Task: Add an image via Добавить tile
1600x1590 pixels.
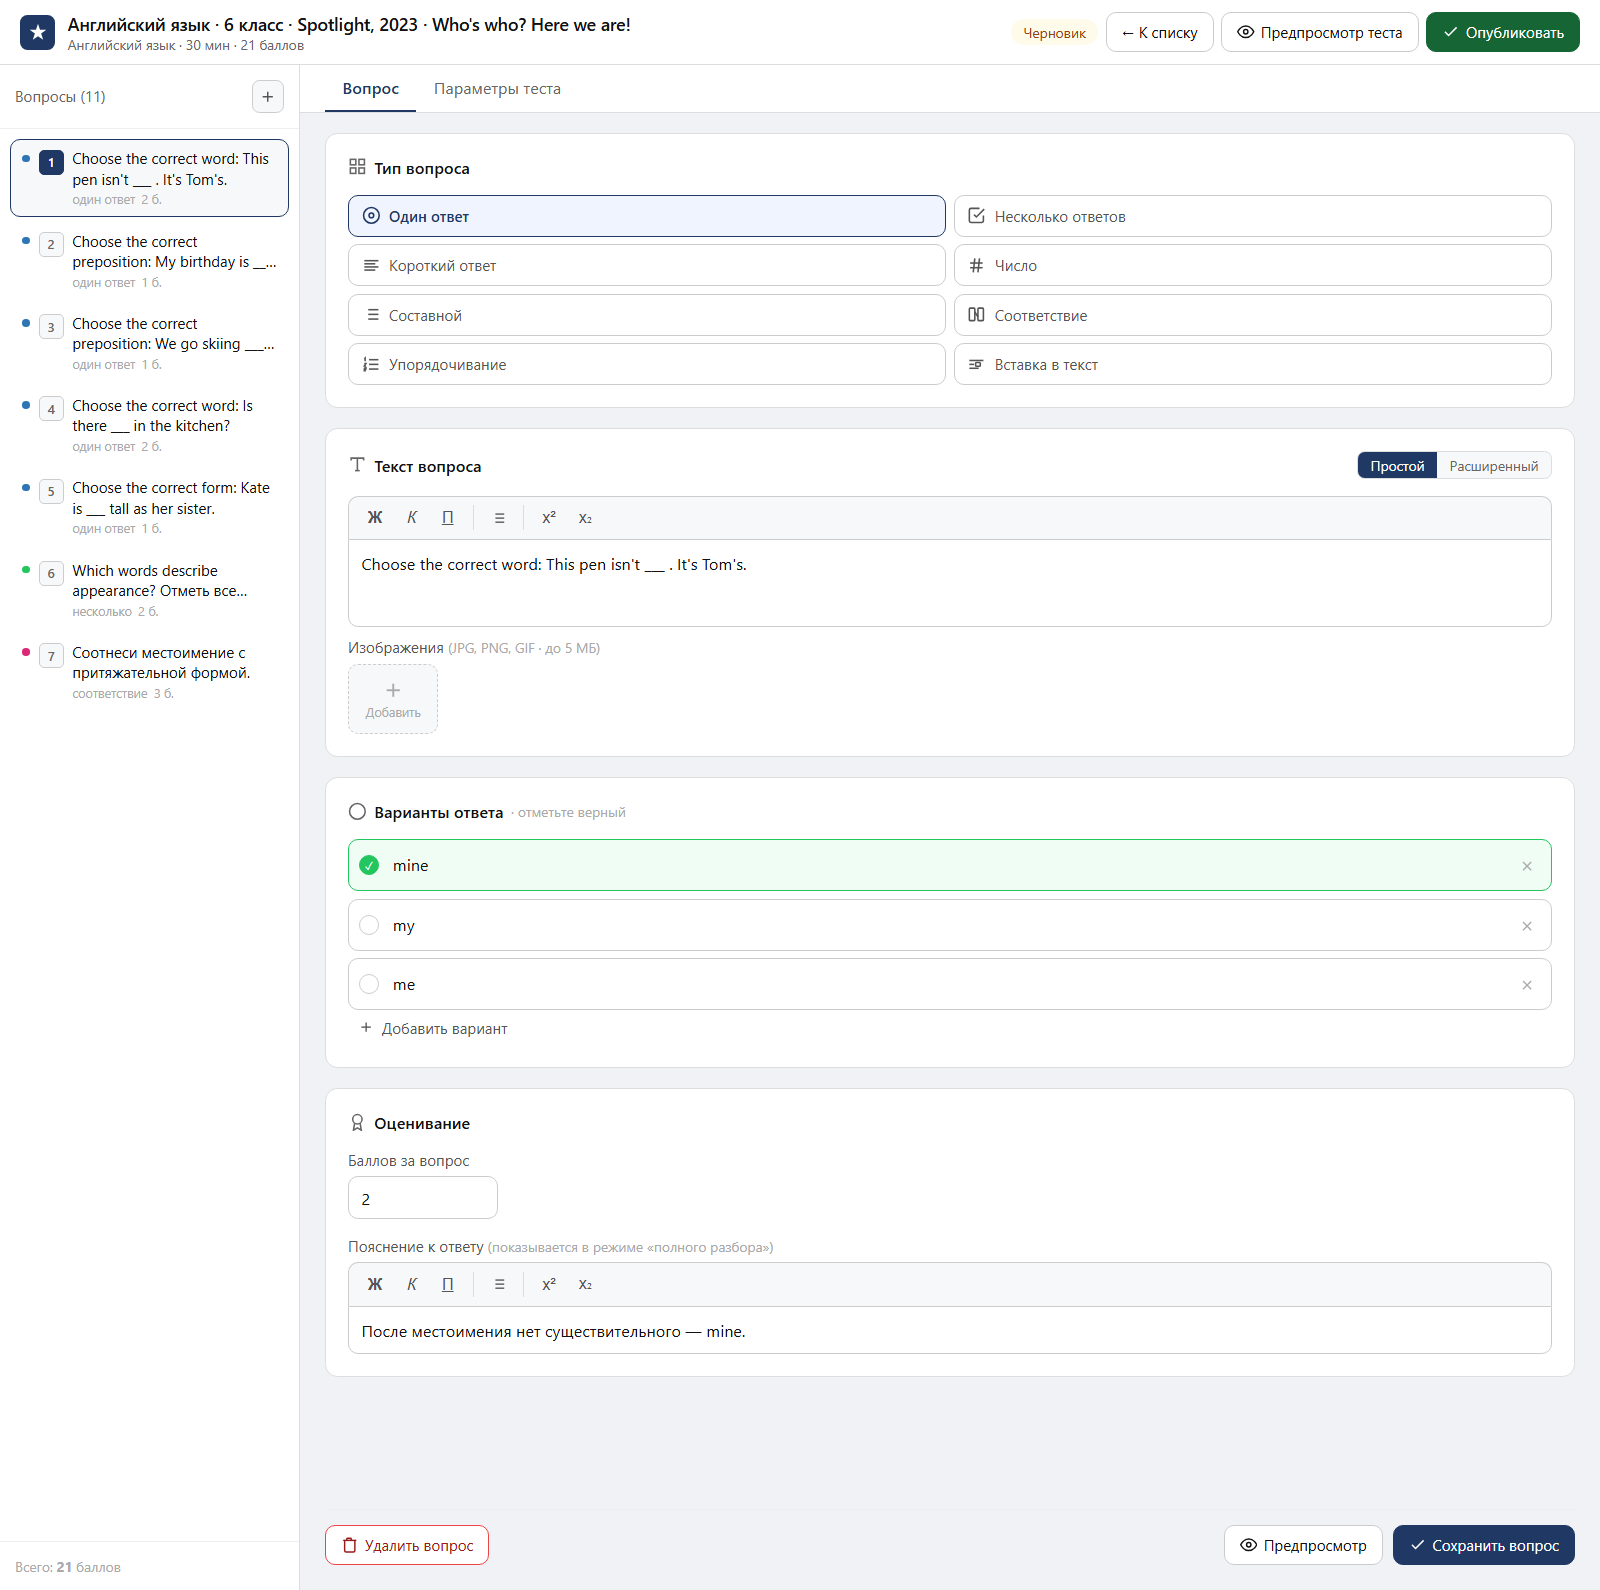Action: coord(392,699)
